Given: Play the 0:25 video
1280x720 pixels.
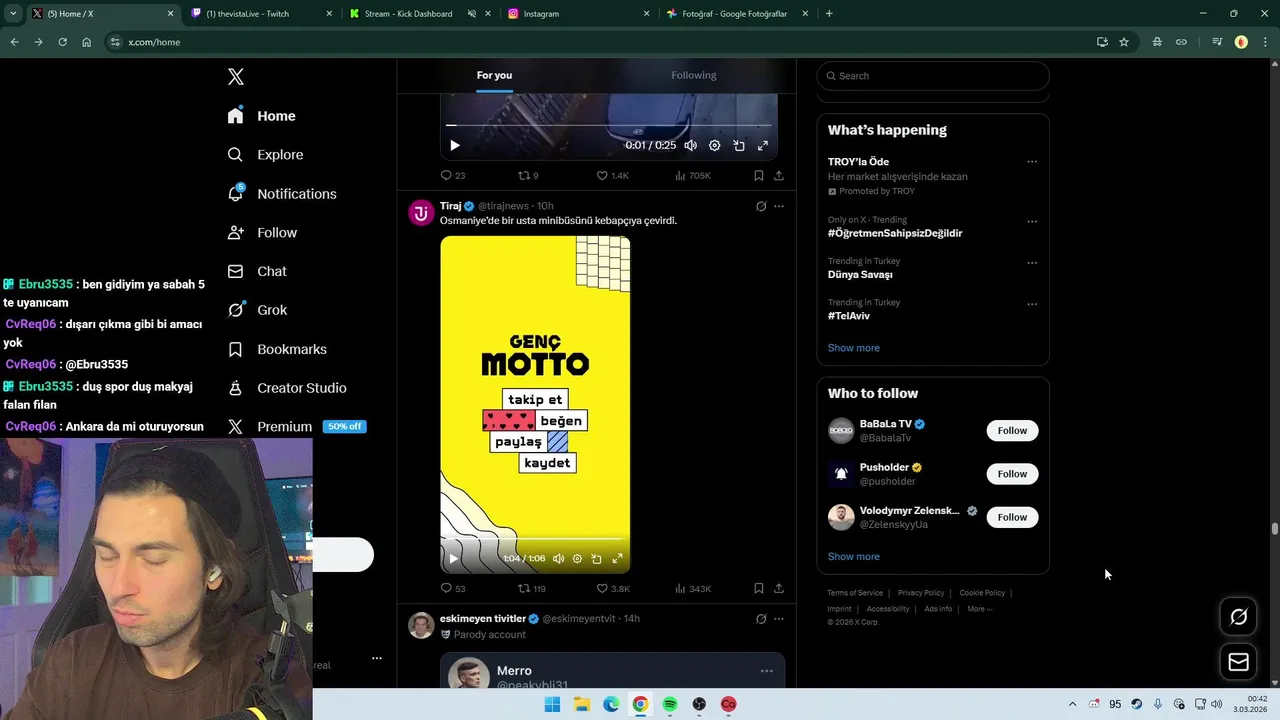Looking at the screenshot, I should (x=454, y=145).
